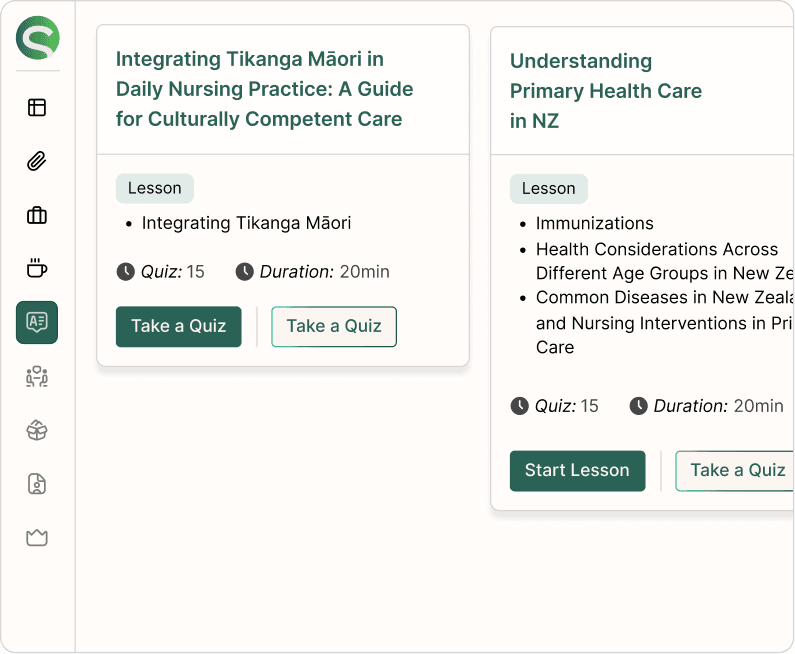Image resolution: width=795 pixels, height=654 pixels.
Task: Open the profile document icon in sidebar
Action: 37,484
